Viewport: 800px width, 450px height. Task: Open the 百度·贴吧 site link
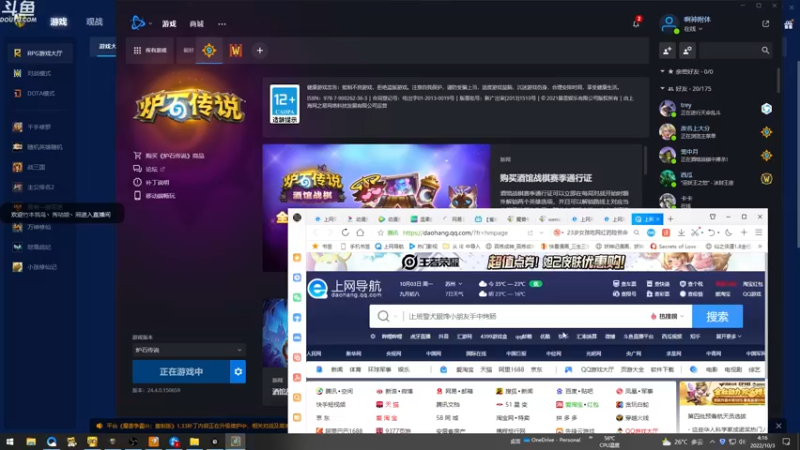pyautogui.click(x=574, y=391)
